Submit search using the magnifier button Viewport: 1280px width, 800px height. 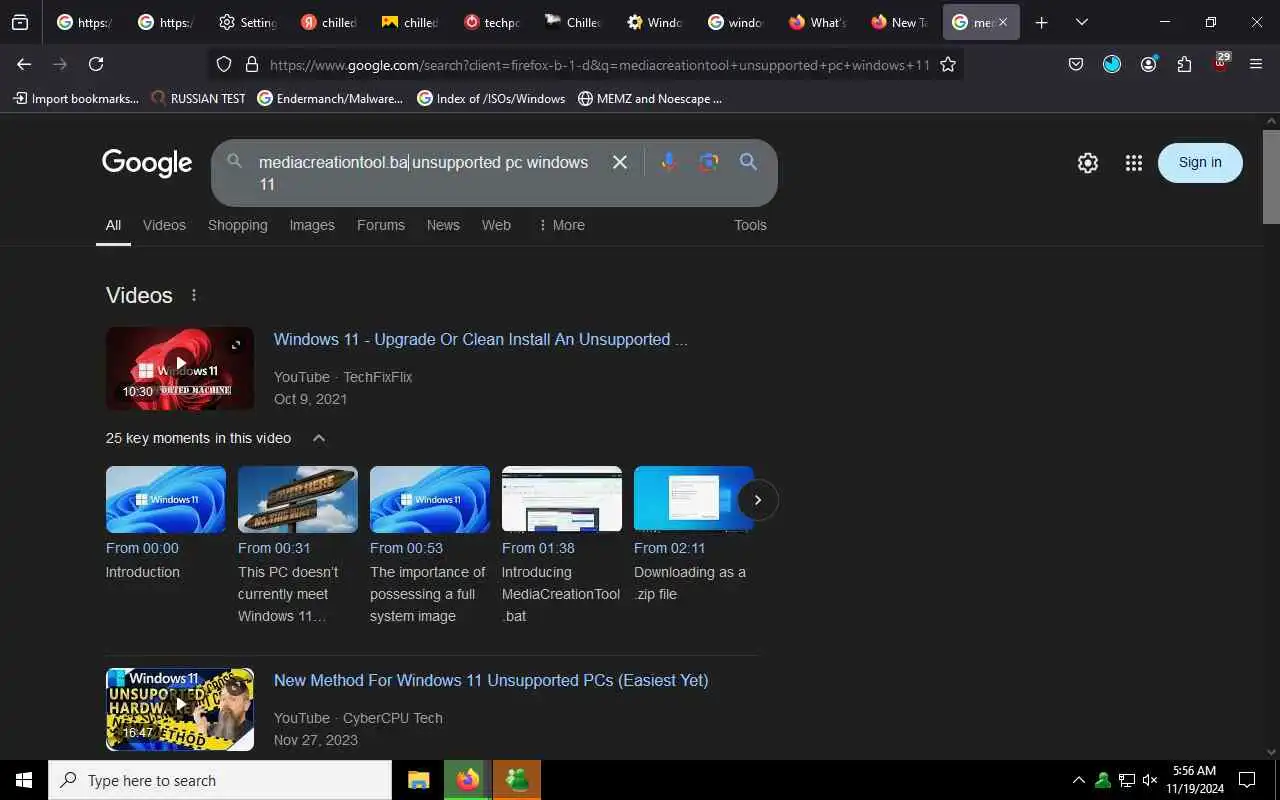(748, 162)
